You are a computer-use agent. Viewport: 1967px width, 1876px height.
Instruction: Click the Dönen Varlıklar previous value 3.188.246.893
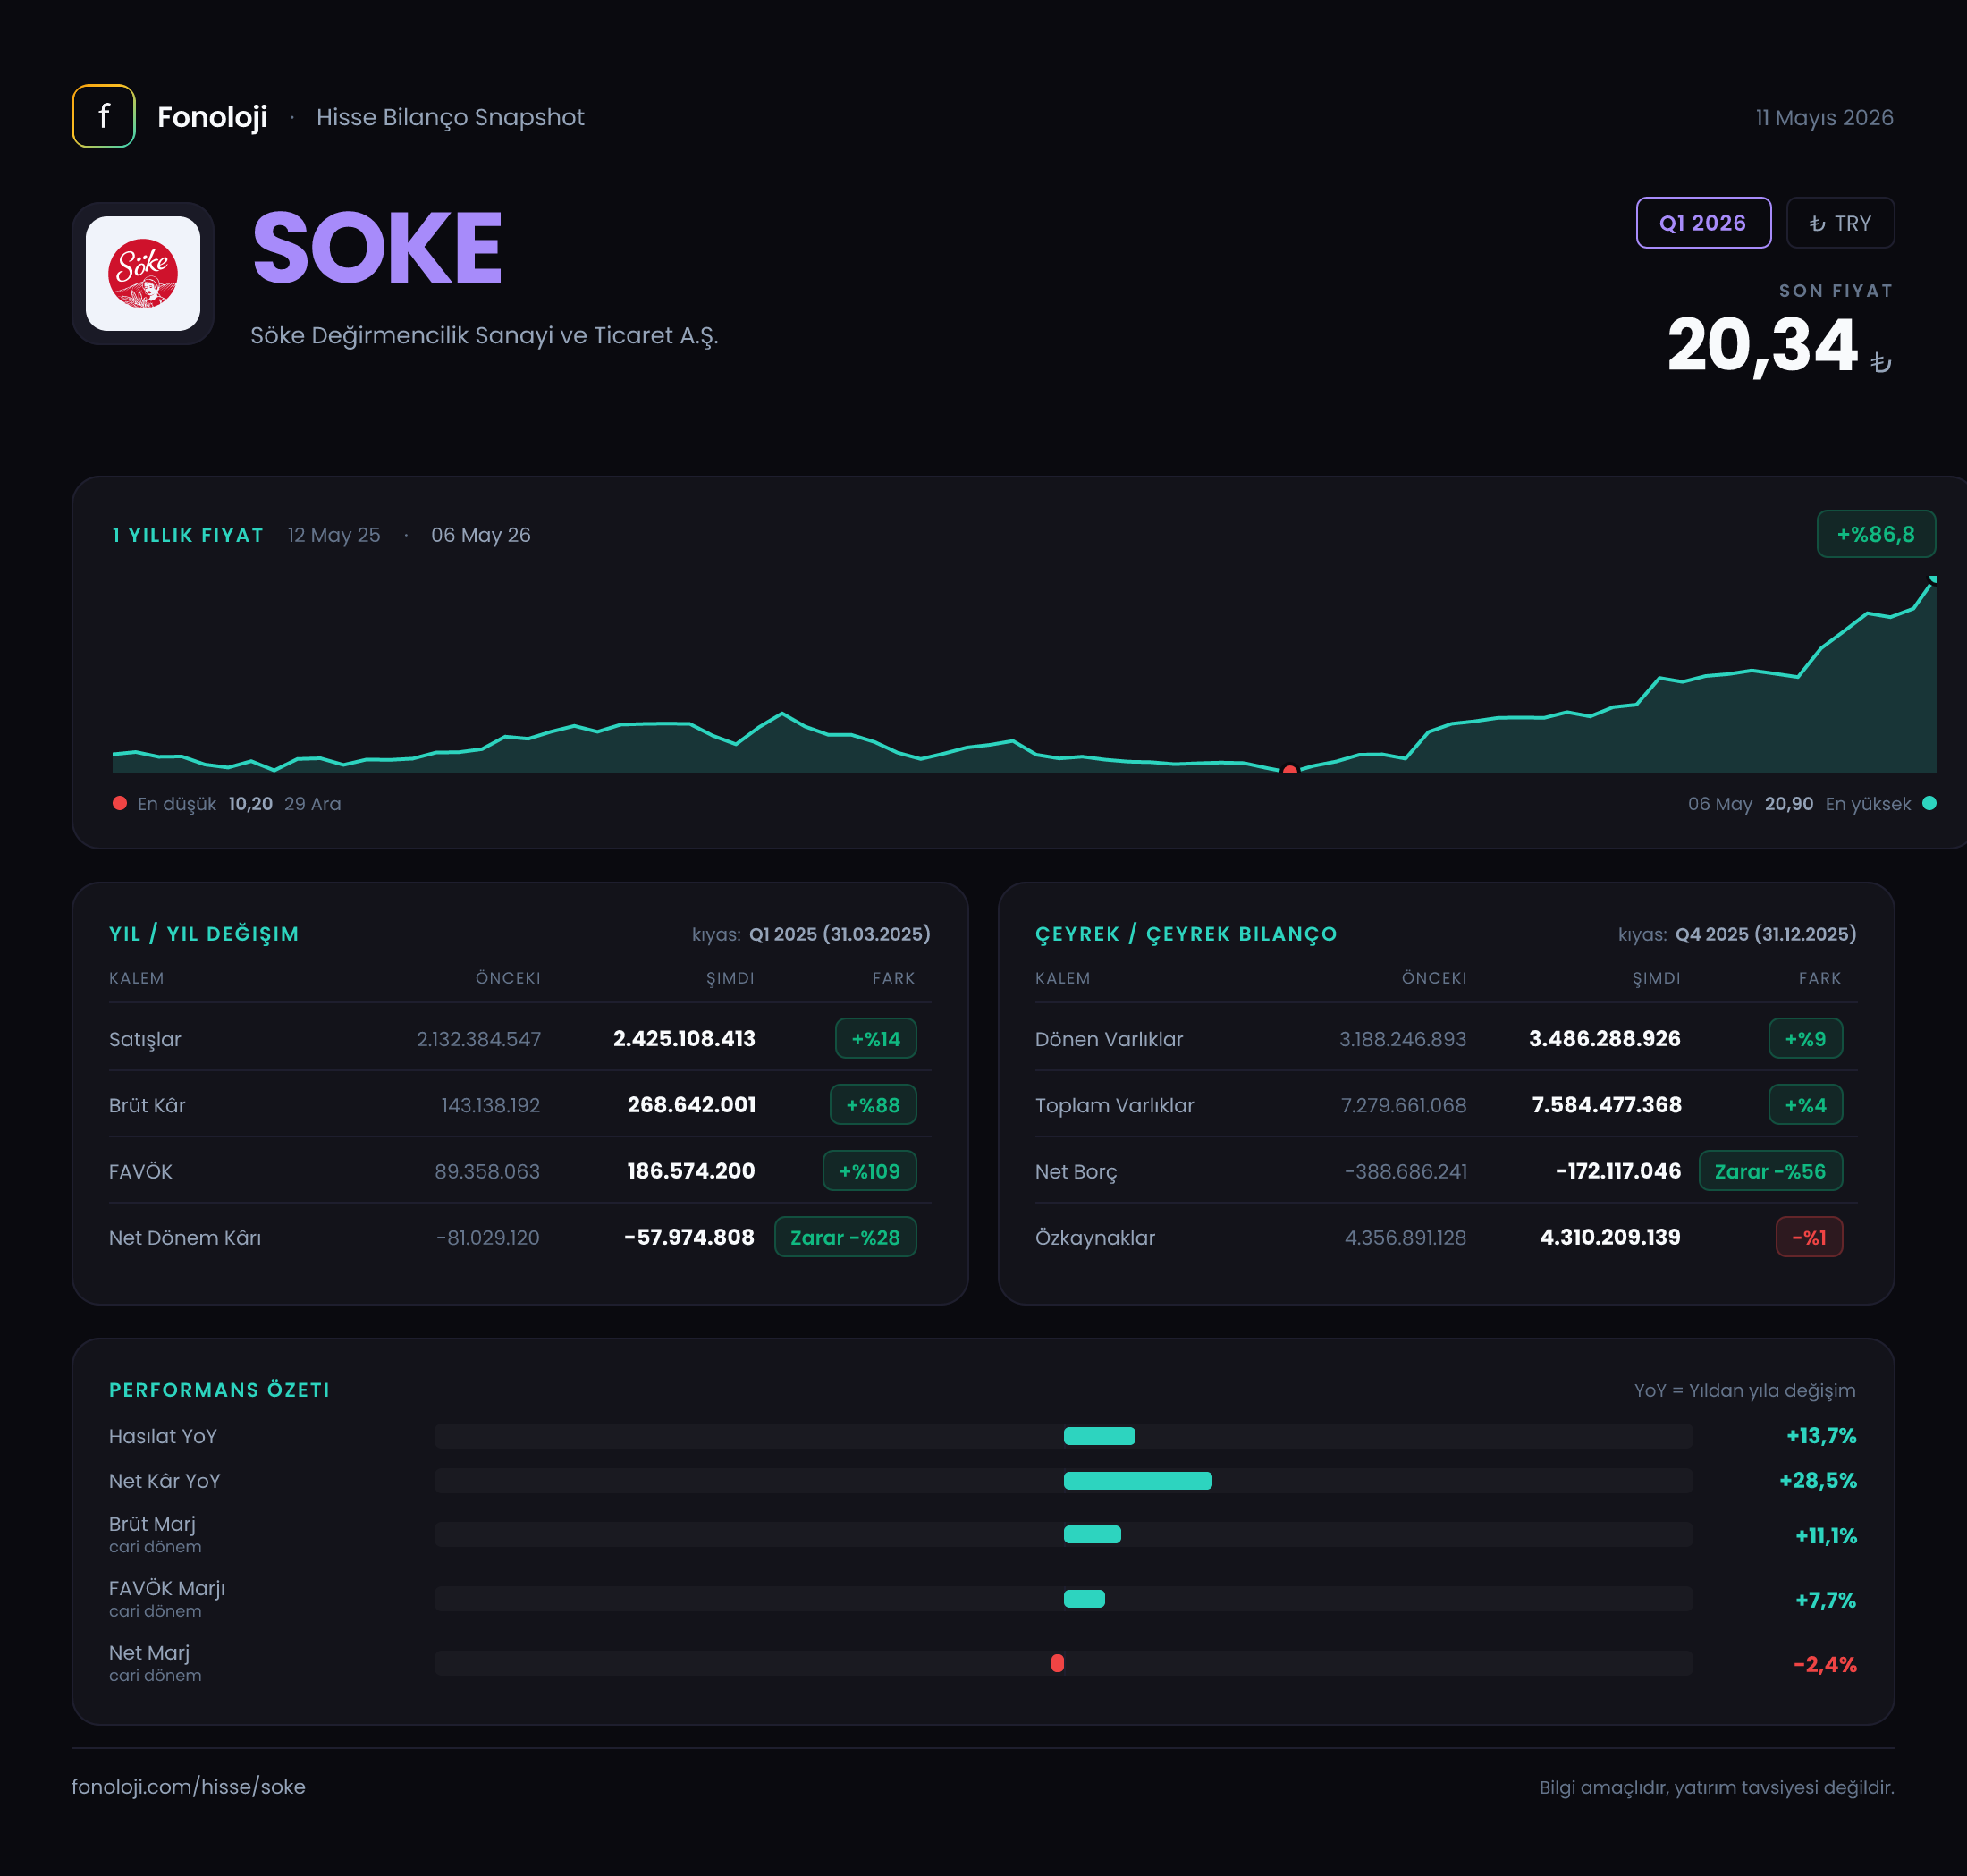click(x=1402, y=1038)
